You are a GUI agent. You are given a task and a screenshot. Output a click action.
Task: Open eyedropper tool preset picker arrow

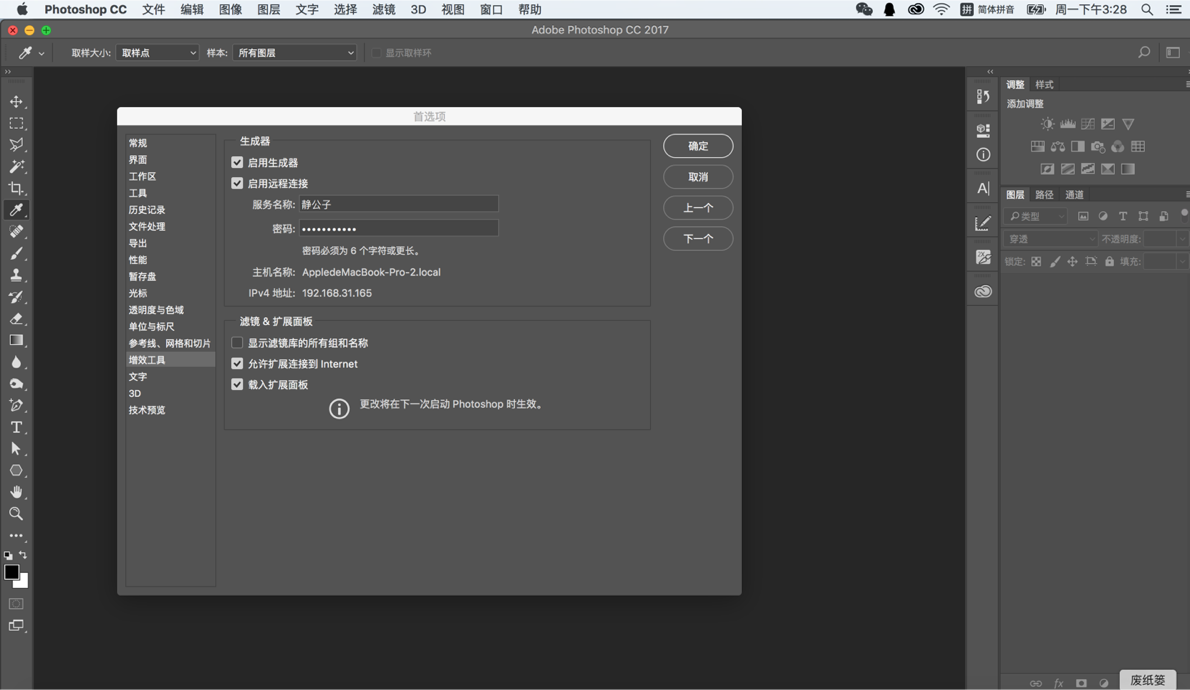tap(41, 53)
